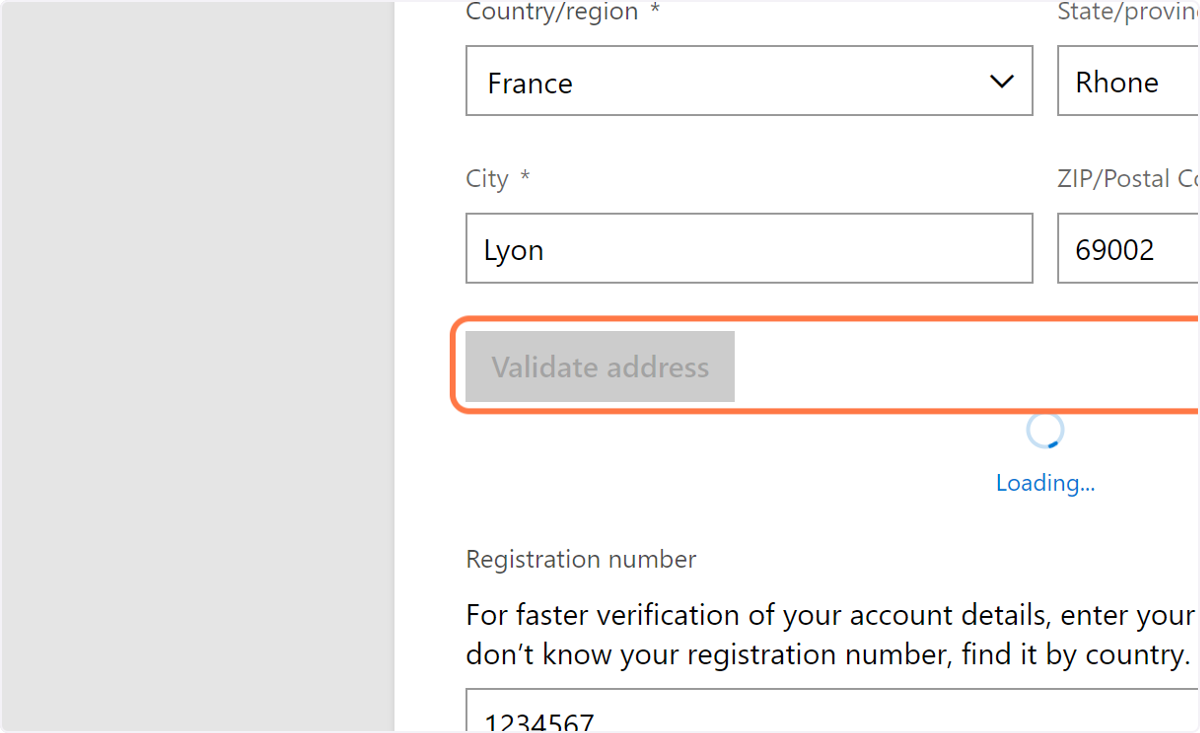This screenshot has width=1200, height=733.
Task: Open the Country/region dropdown showing France
Action: [749, 81]
